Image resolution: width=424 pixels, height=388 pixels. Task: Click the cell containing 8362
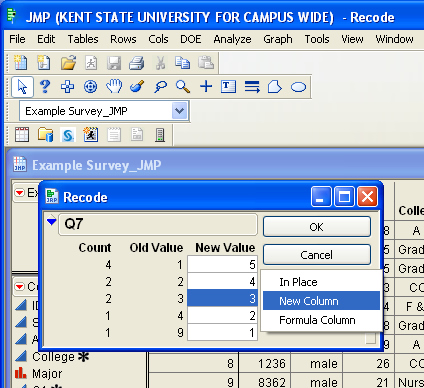265,382
